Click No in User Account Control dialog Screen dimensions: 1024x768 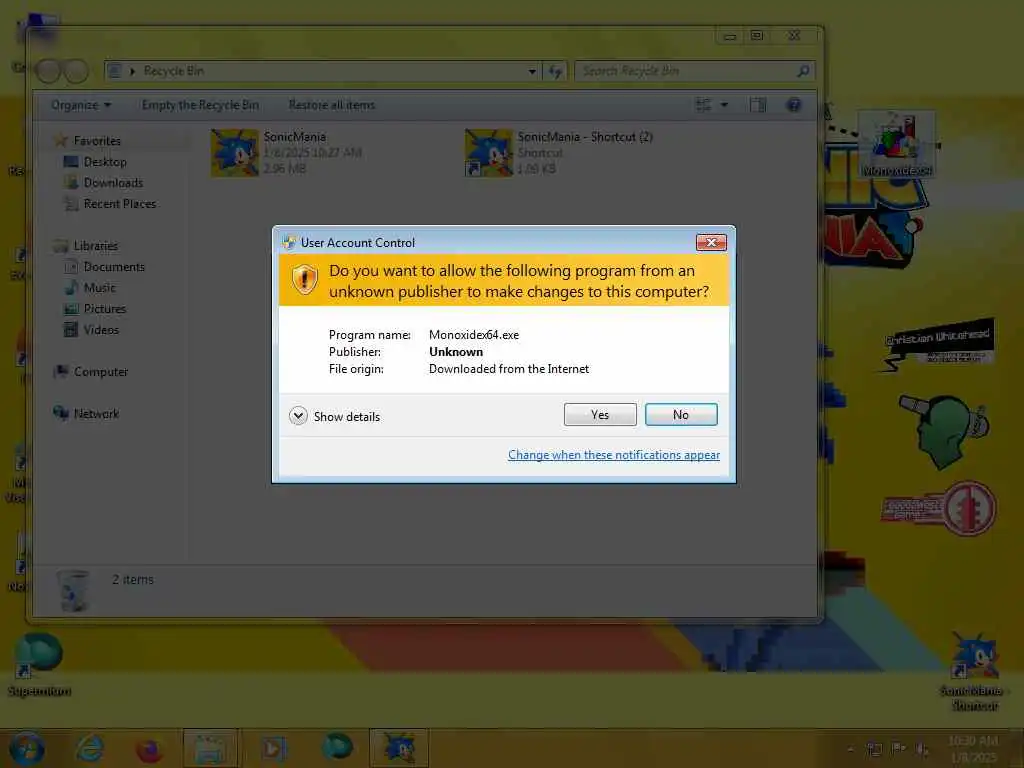point(680,415)
